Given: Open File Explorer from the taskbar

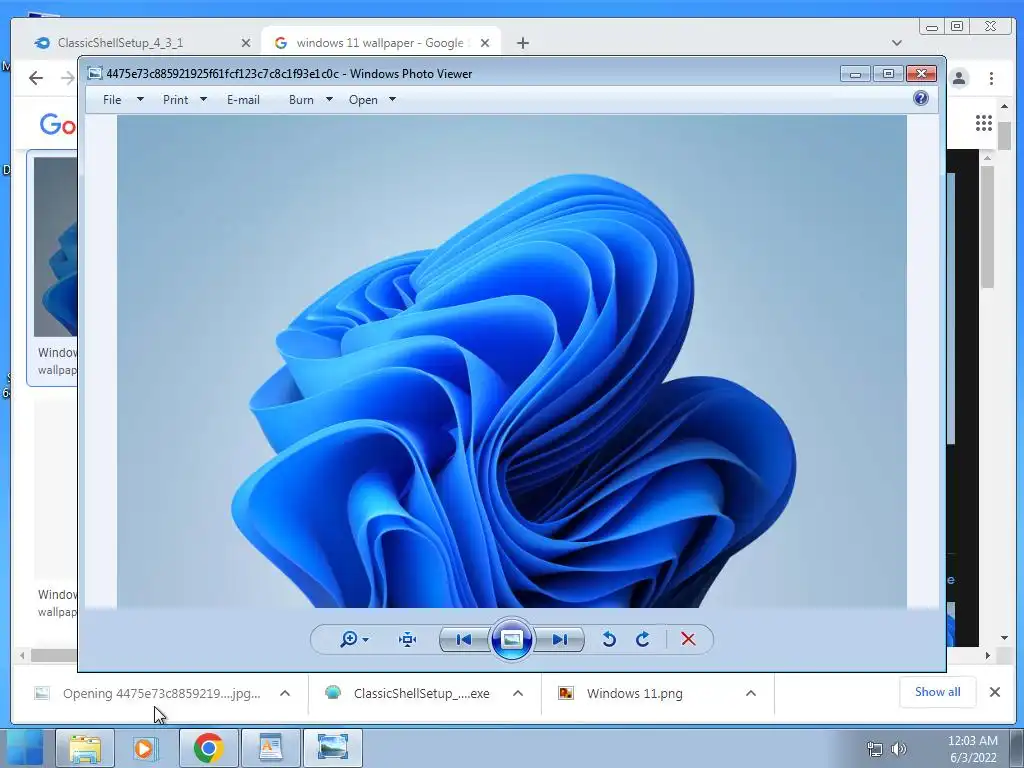Looking at the screenshot, I should coord(85,748).
